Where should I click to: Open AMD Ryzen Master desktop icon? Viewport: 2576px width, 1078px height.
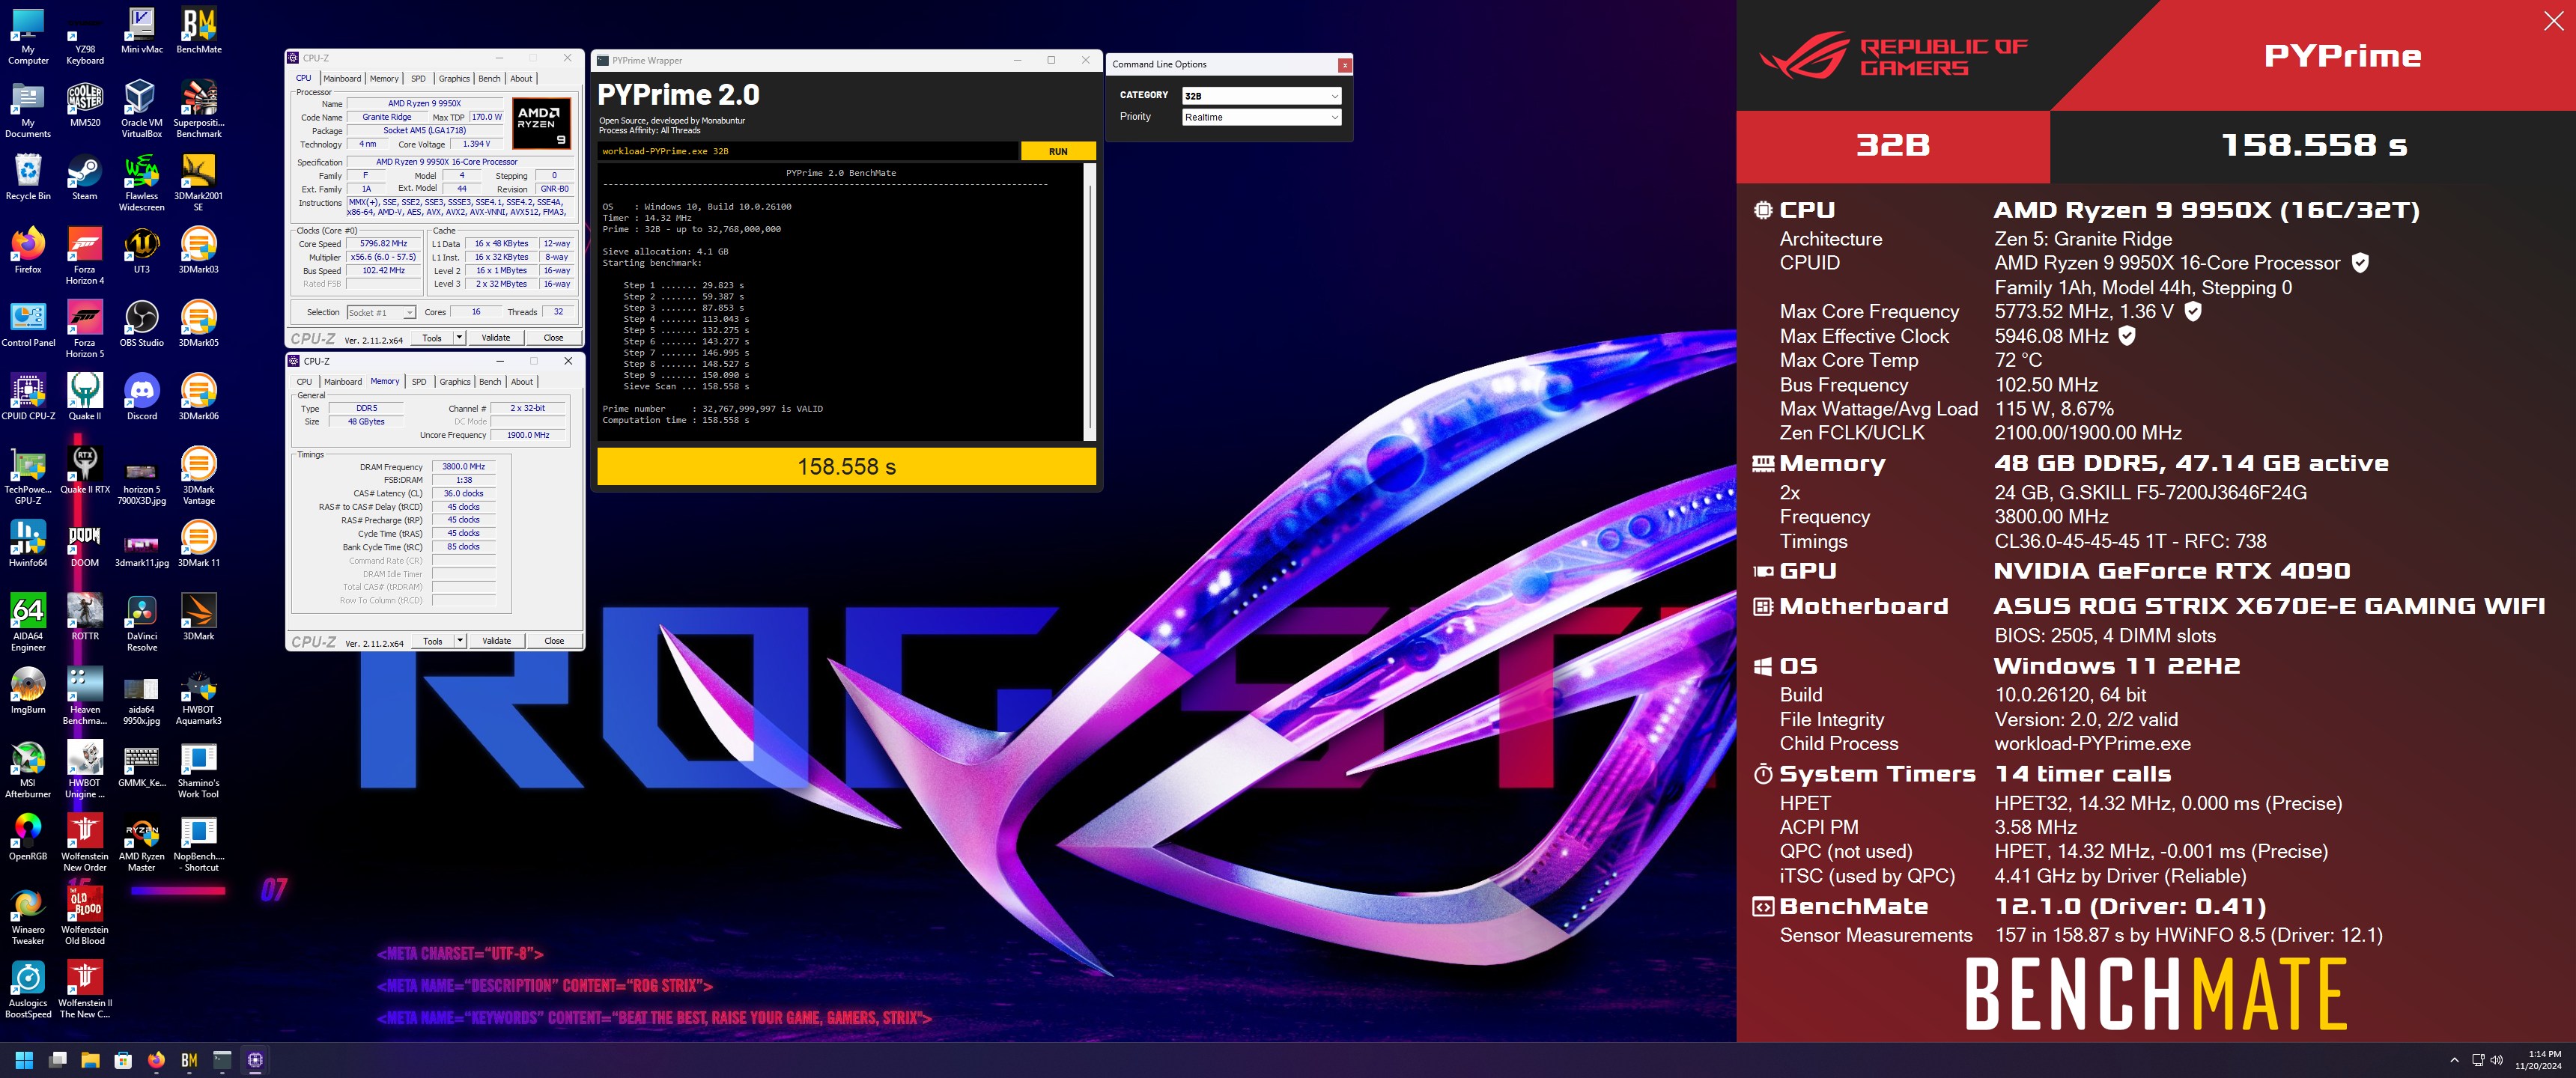coord(142,843)
